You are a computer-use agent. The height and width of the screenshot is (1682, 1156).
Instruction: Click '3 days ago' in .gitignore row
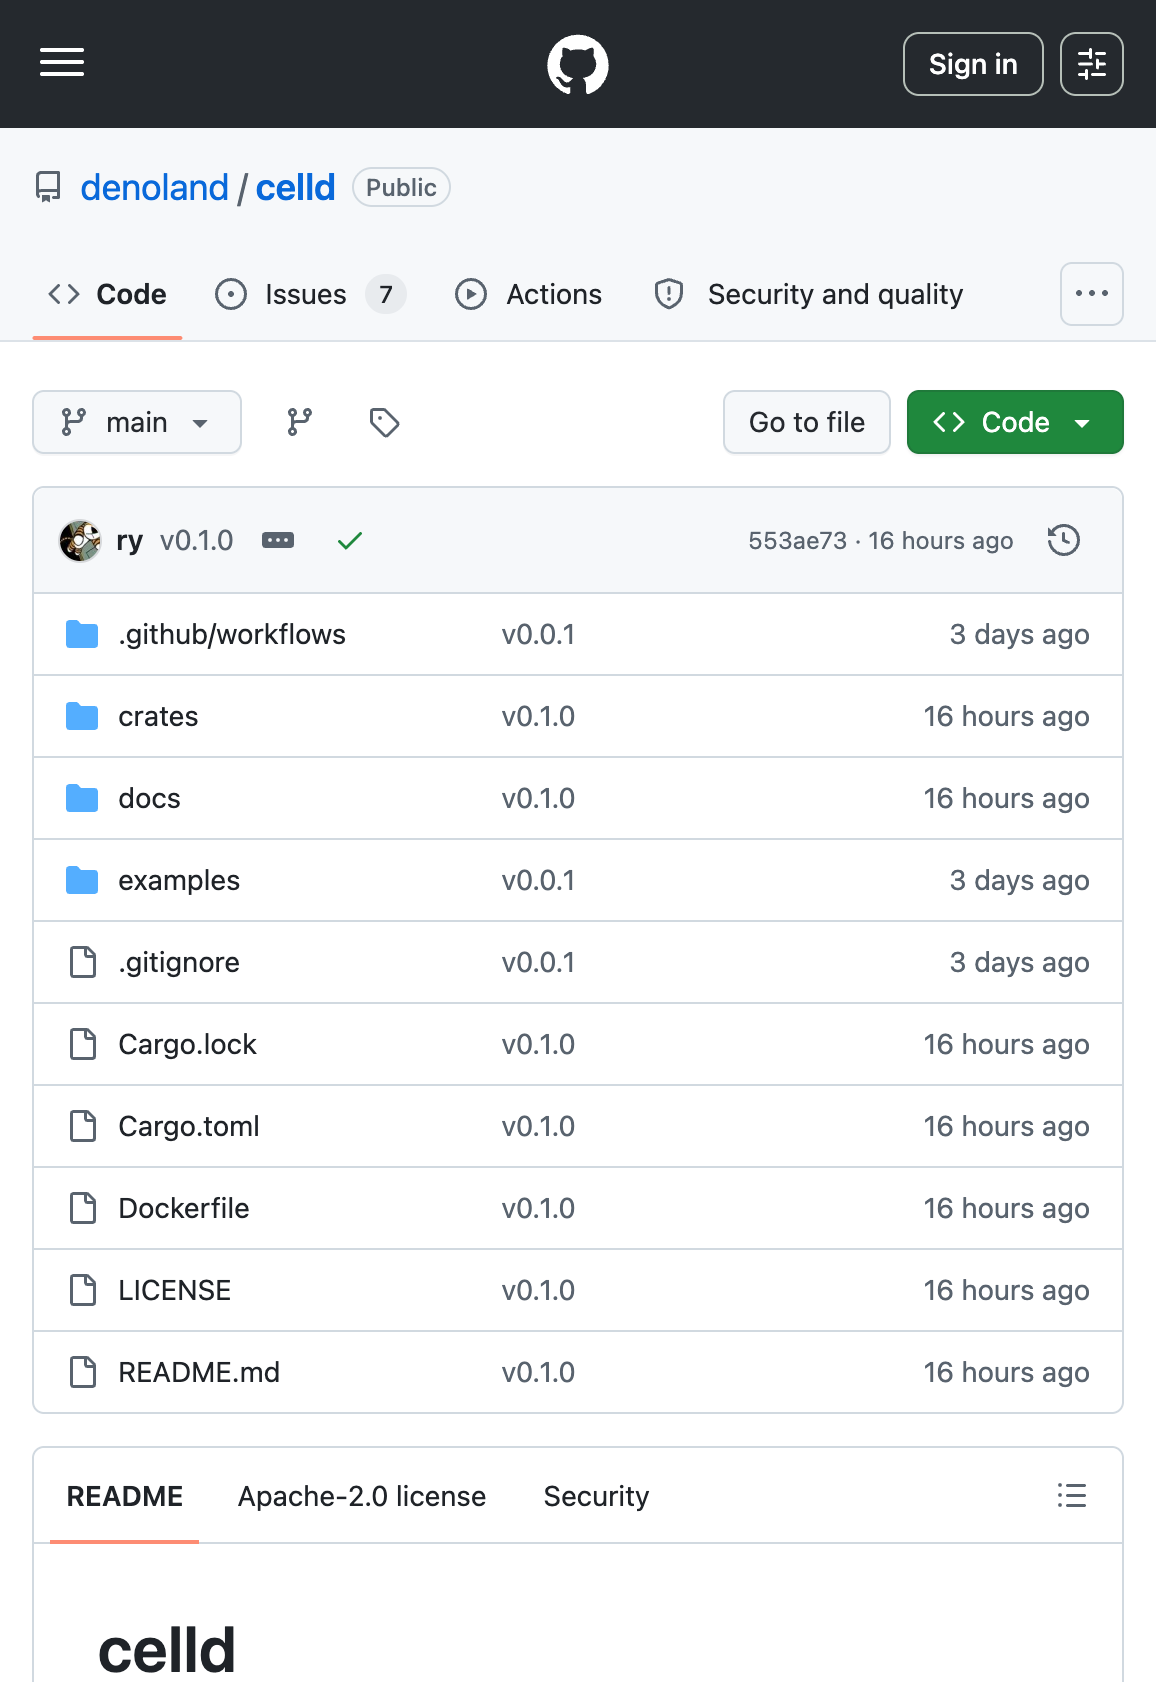(x=1019, y=962)
